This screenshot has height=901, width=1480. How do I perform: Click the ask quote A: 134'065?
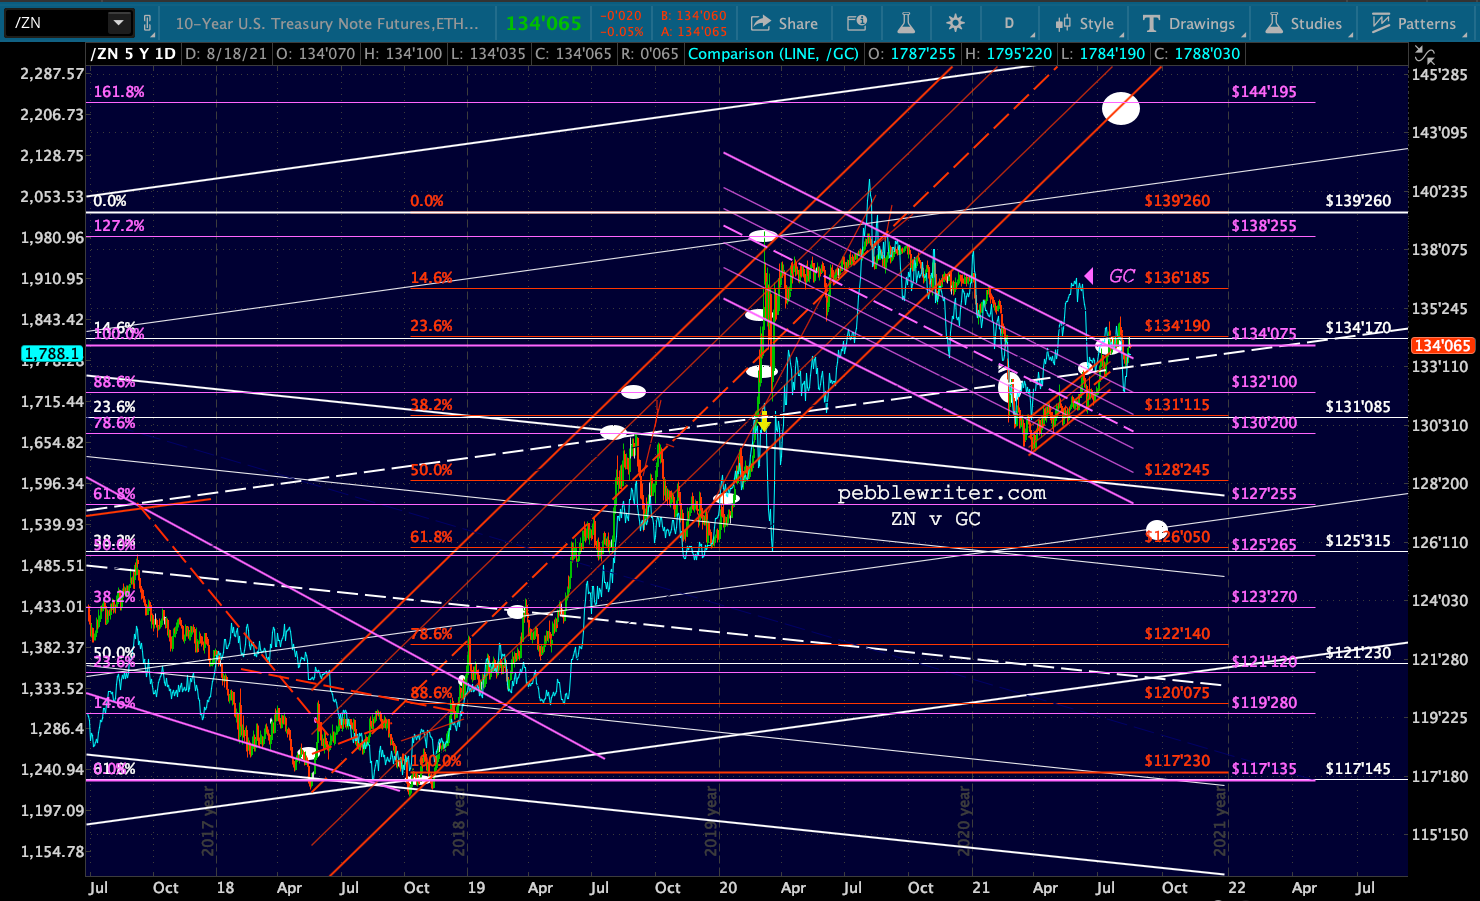click(693, 31)
